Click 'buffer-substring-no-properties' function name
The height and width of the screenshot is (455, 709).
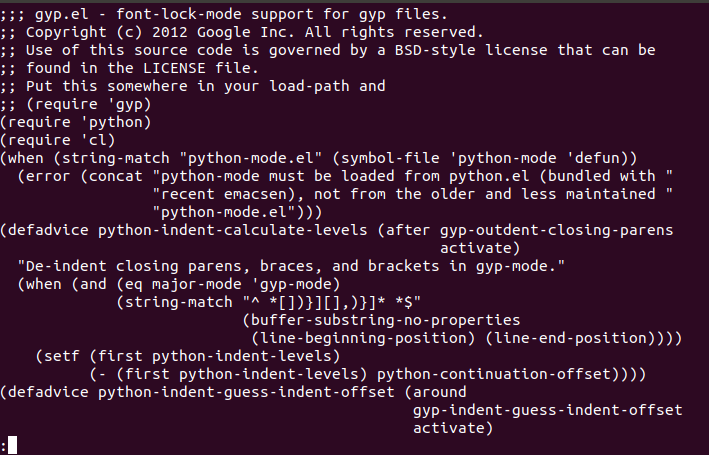click(386, 320)
